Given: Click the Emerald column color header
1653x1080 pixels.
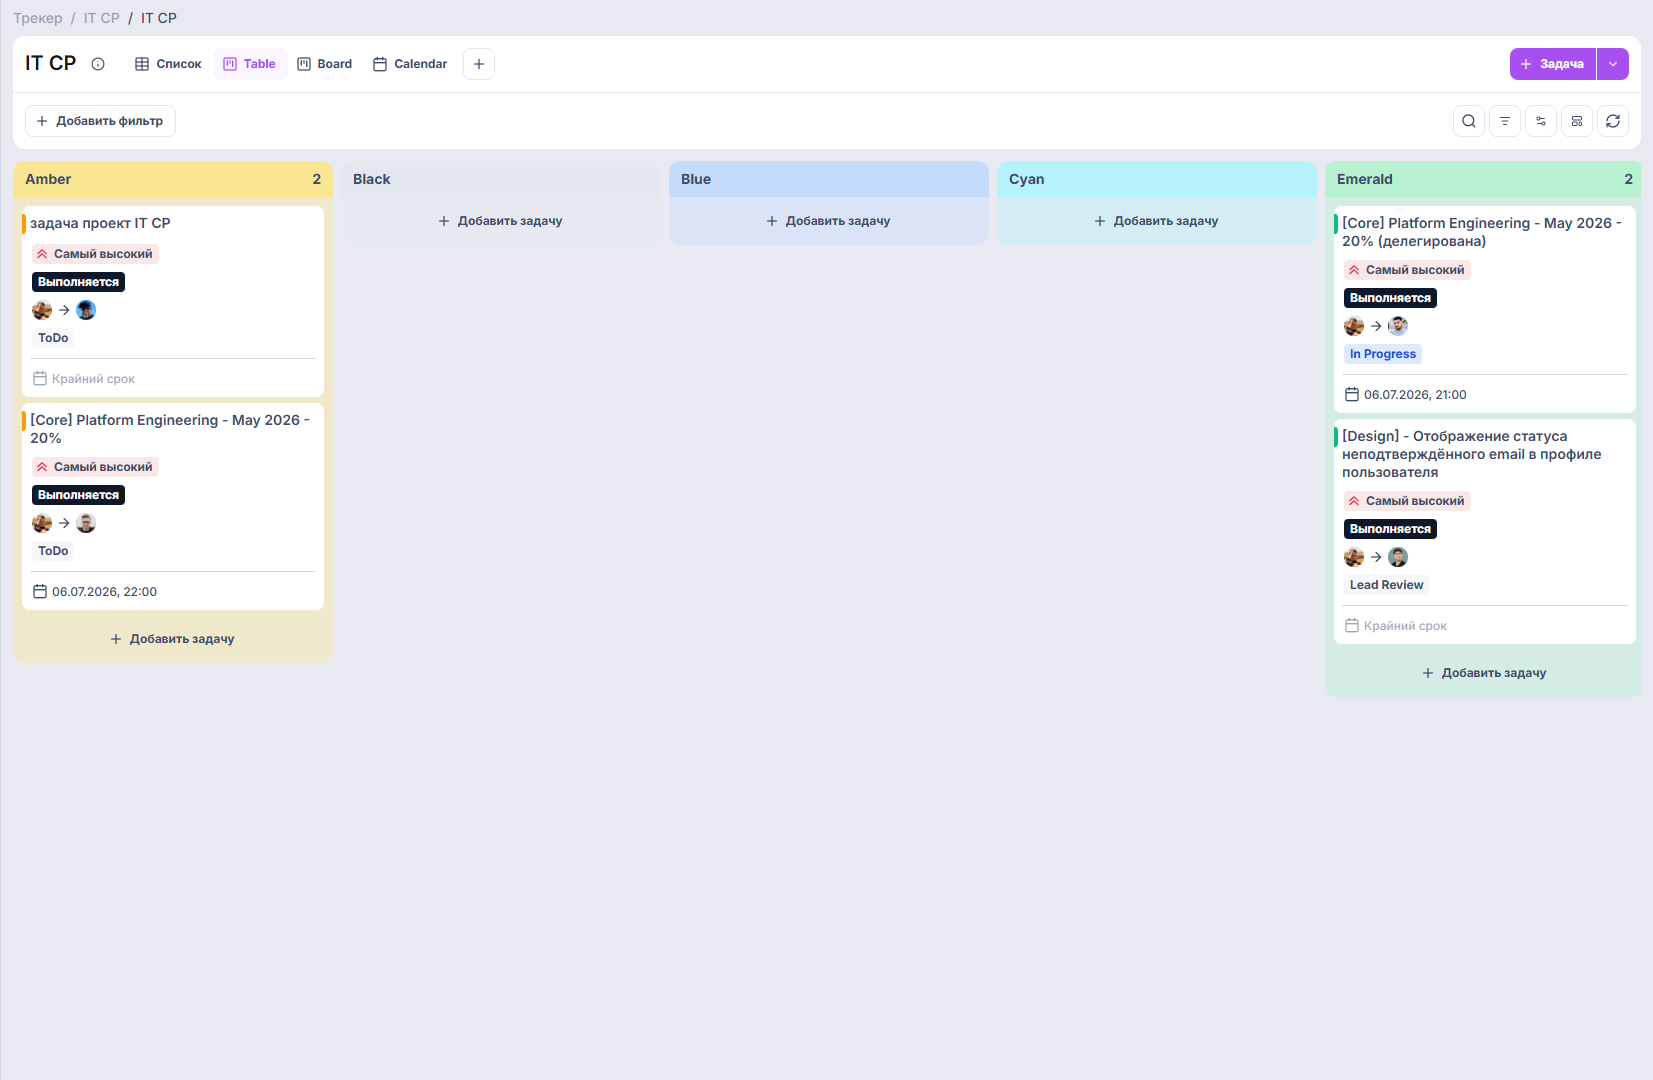Looking at the screenshot, I should tap(1483, 179).
